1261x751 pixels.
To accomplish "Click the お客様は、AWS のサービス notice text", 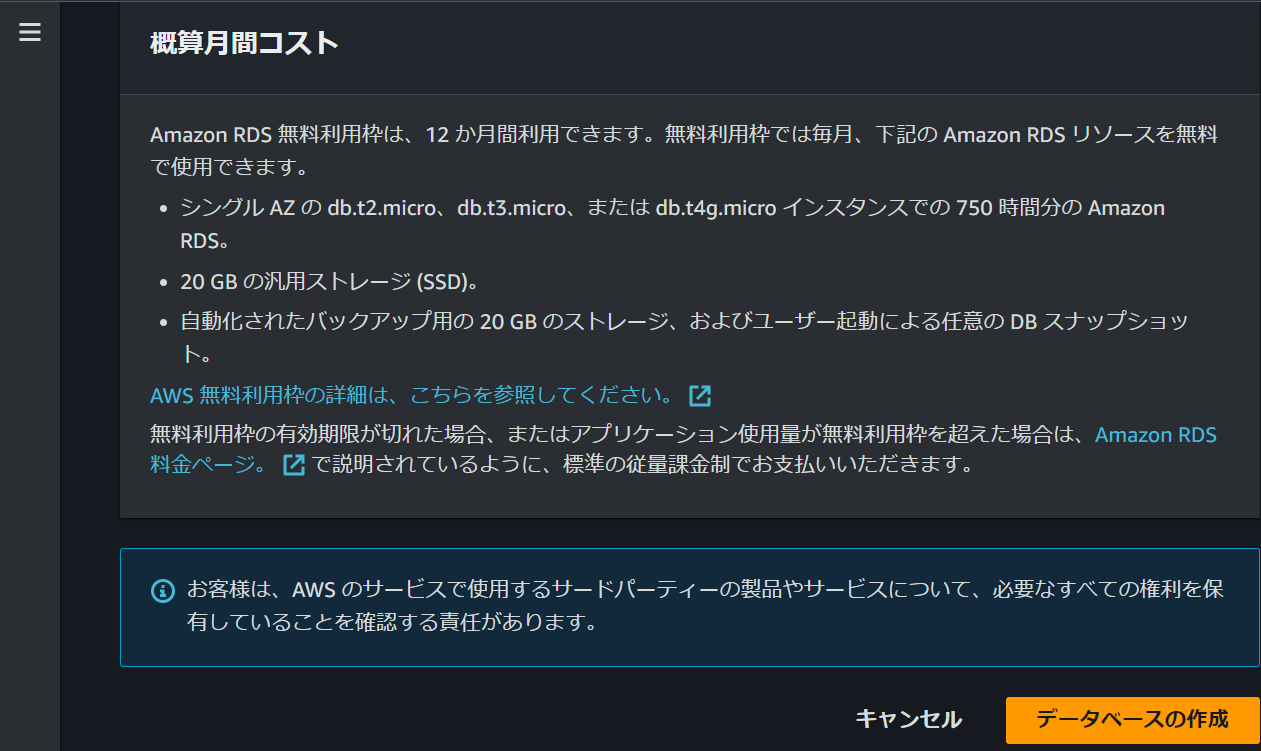I will click(x=705, y=605).
